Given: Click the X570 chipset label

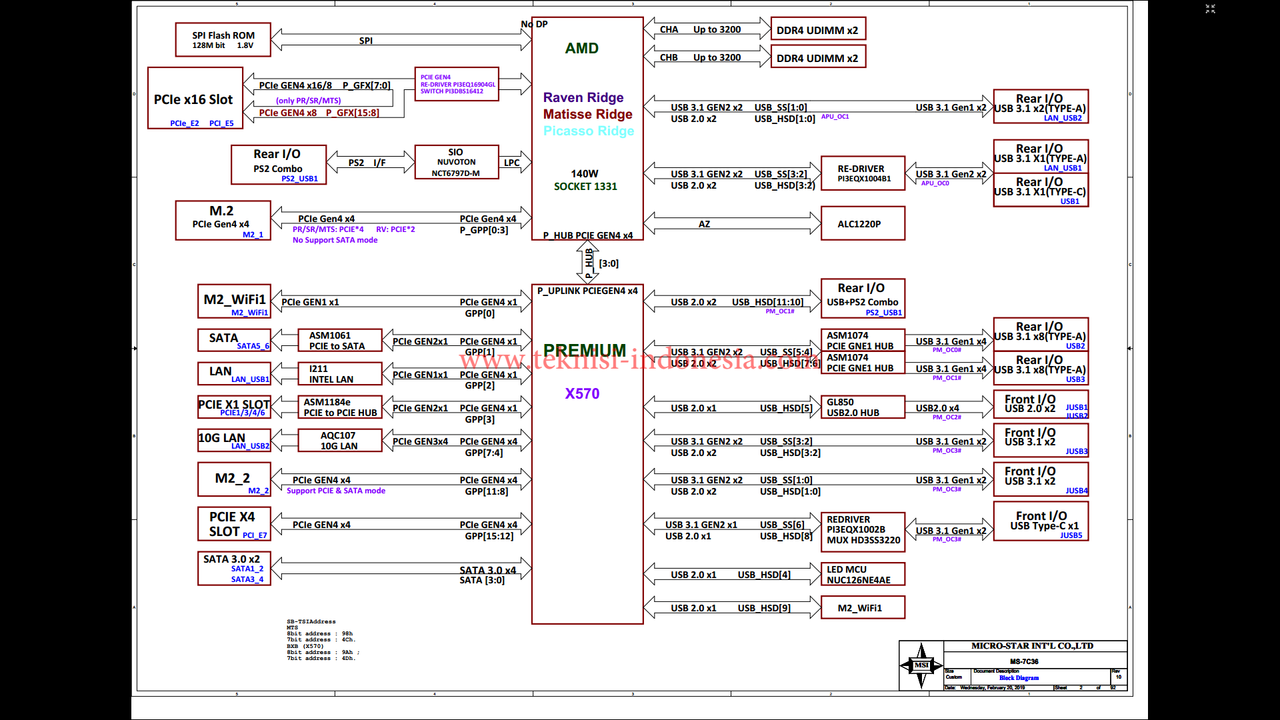Looking at the screenshot, I should pos(582,394).
